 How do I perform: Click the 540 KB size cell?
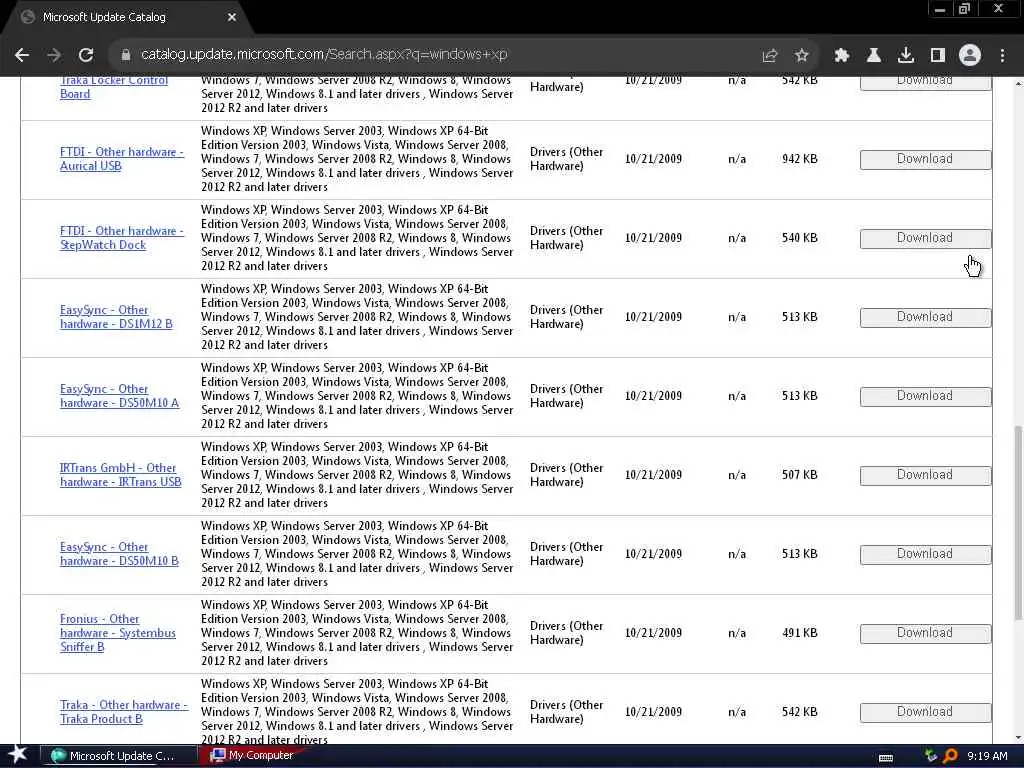click(x=799, y=238)
